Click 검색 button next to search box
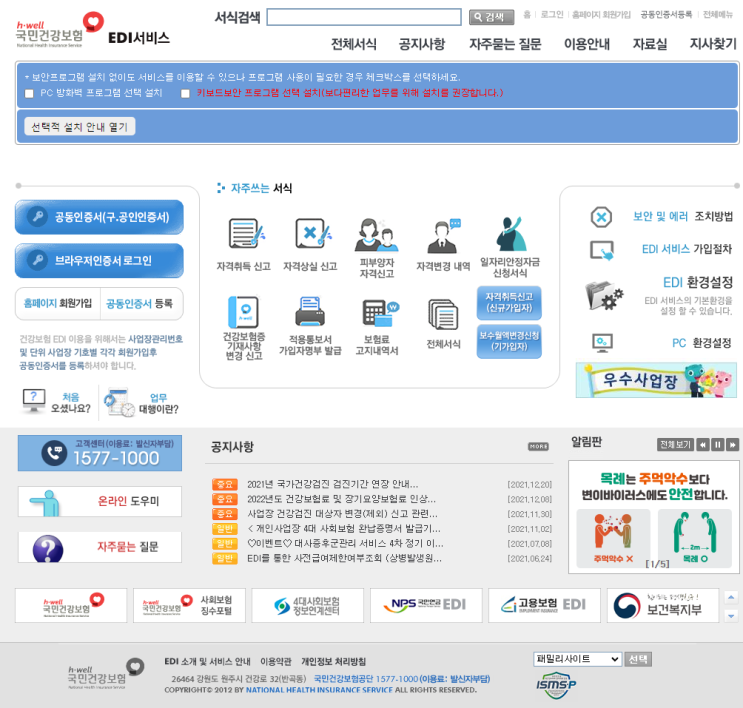743x708 pixels. click(491, 18)
